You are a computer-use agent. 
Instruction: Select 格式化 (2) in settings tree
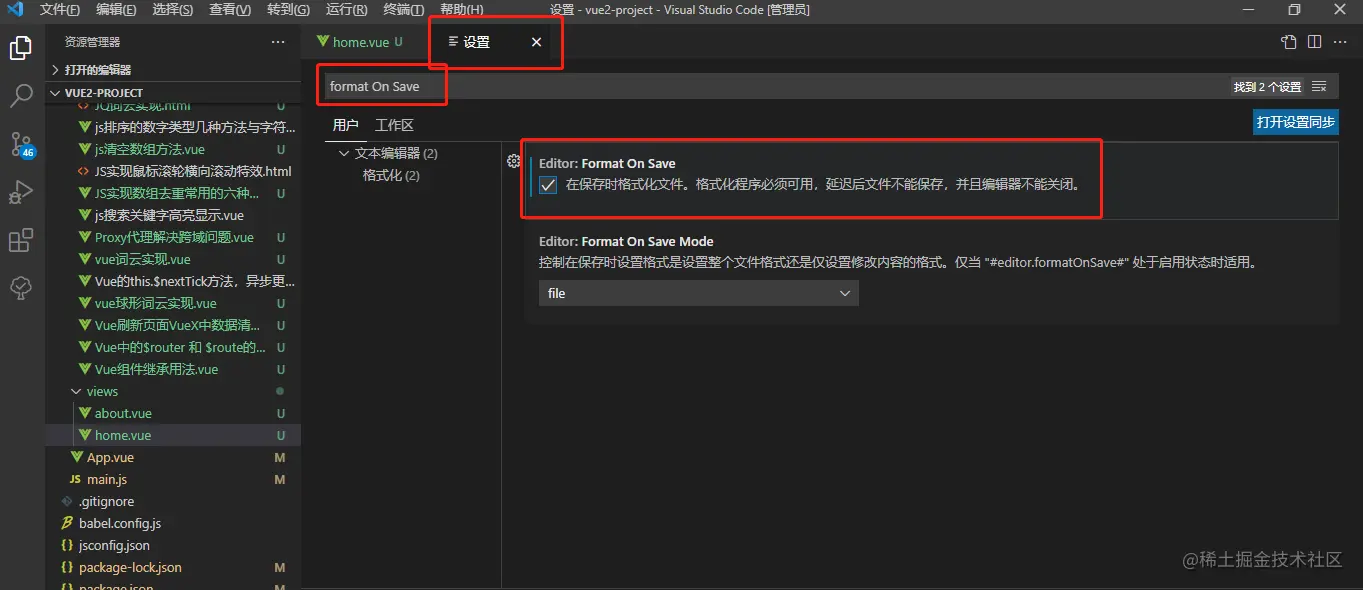[x=391, y=175]
